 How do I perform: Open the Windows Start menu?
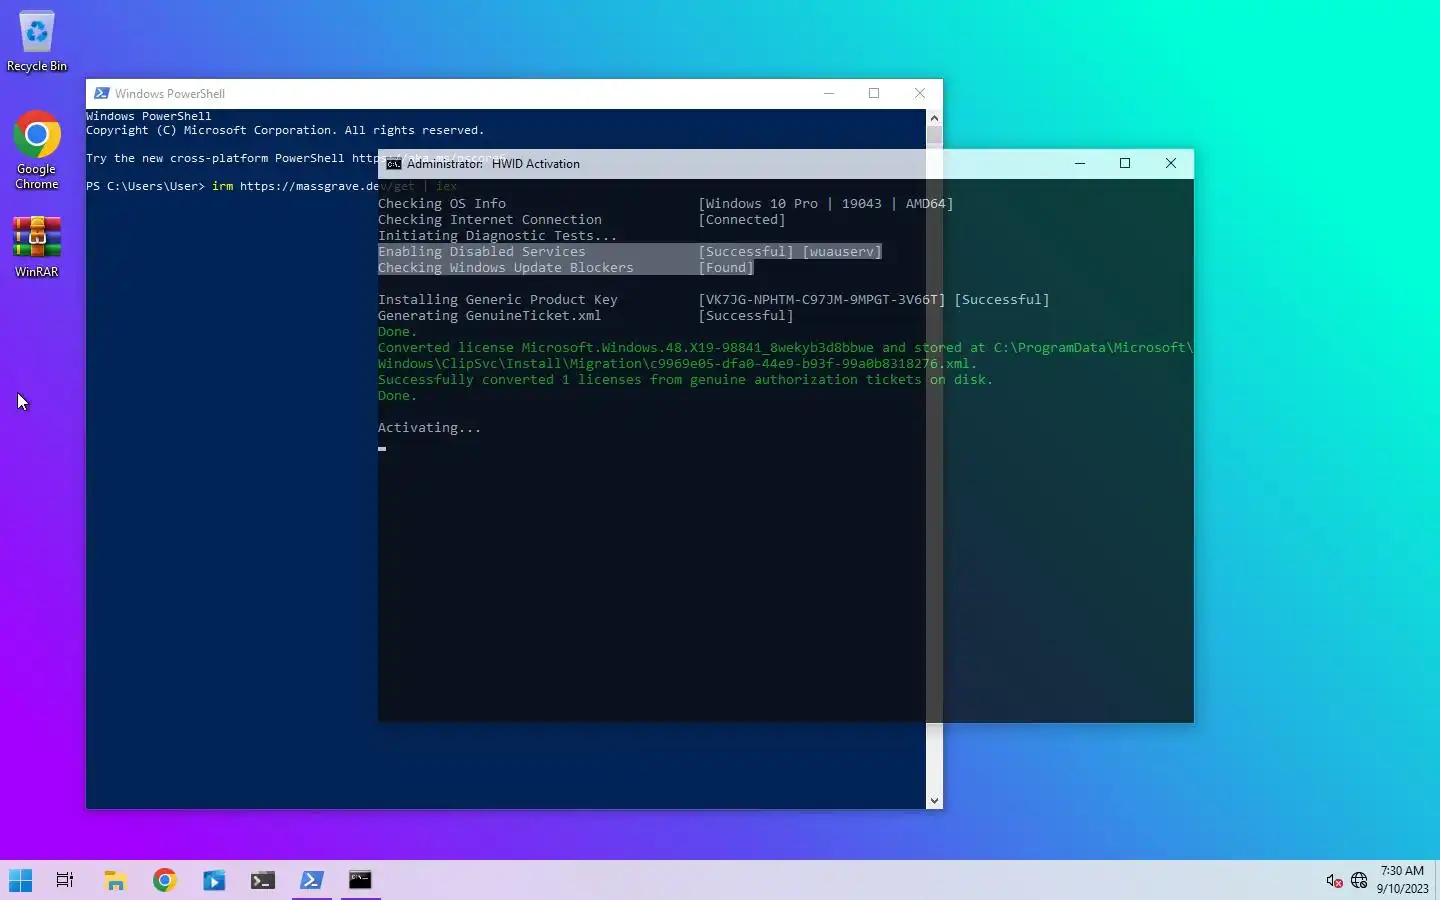tap(20, 880)
